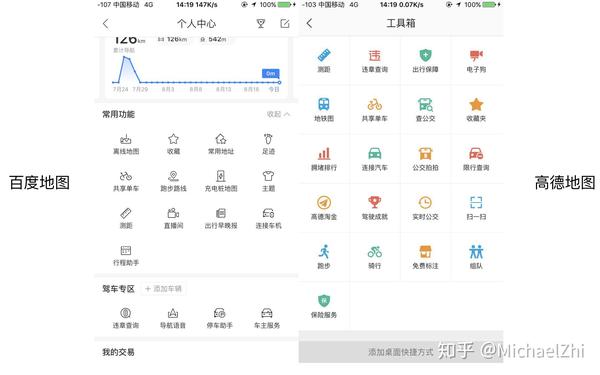Open 连接车机 icon
The image size is (600, 375).
point(268,218)
